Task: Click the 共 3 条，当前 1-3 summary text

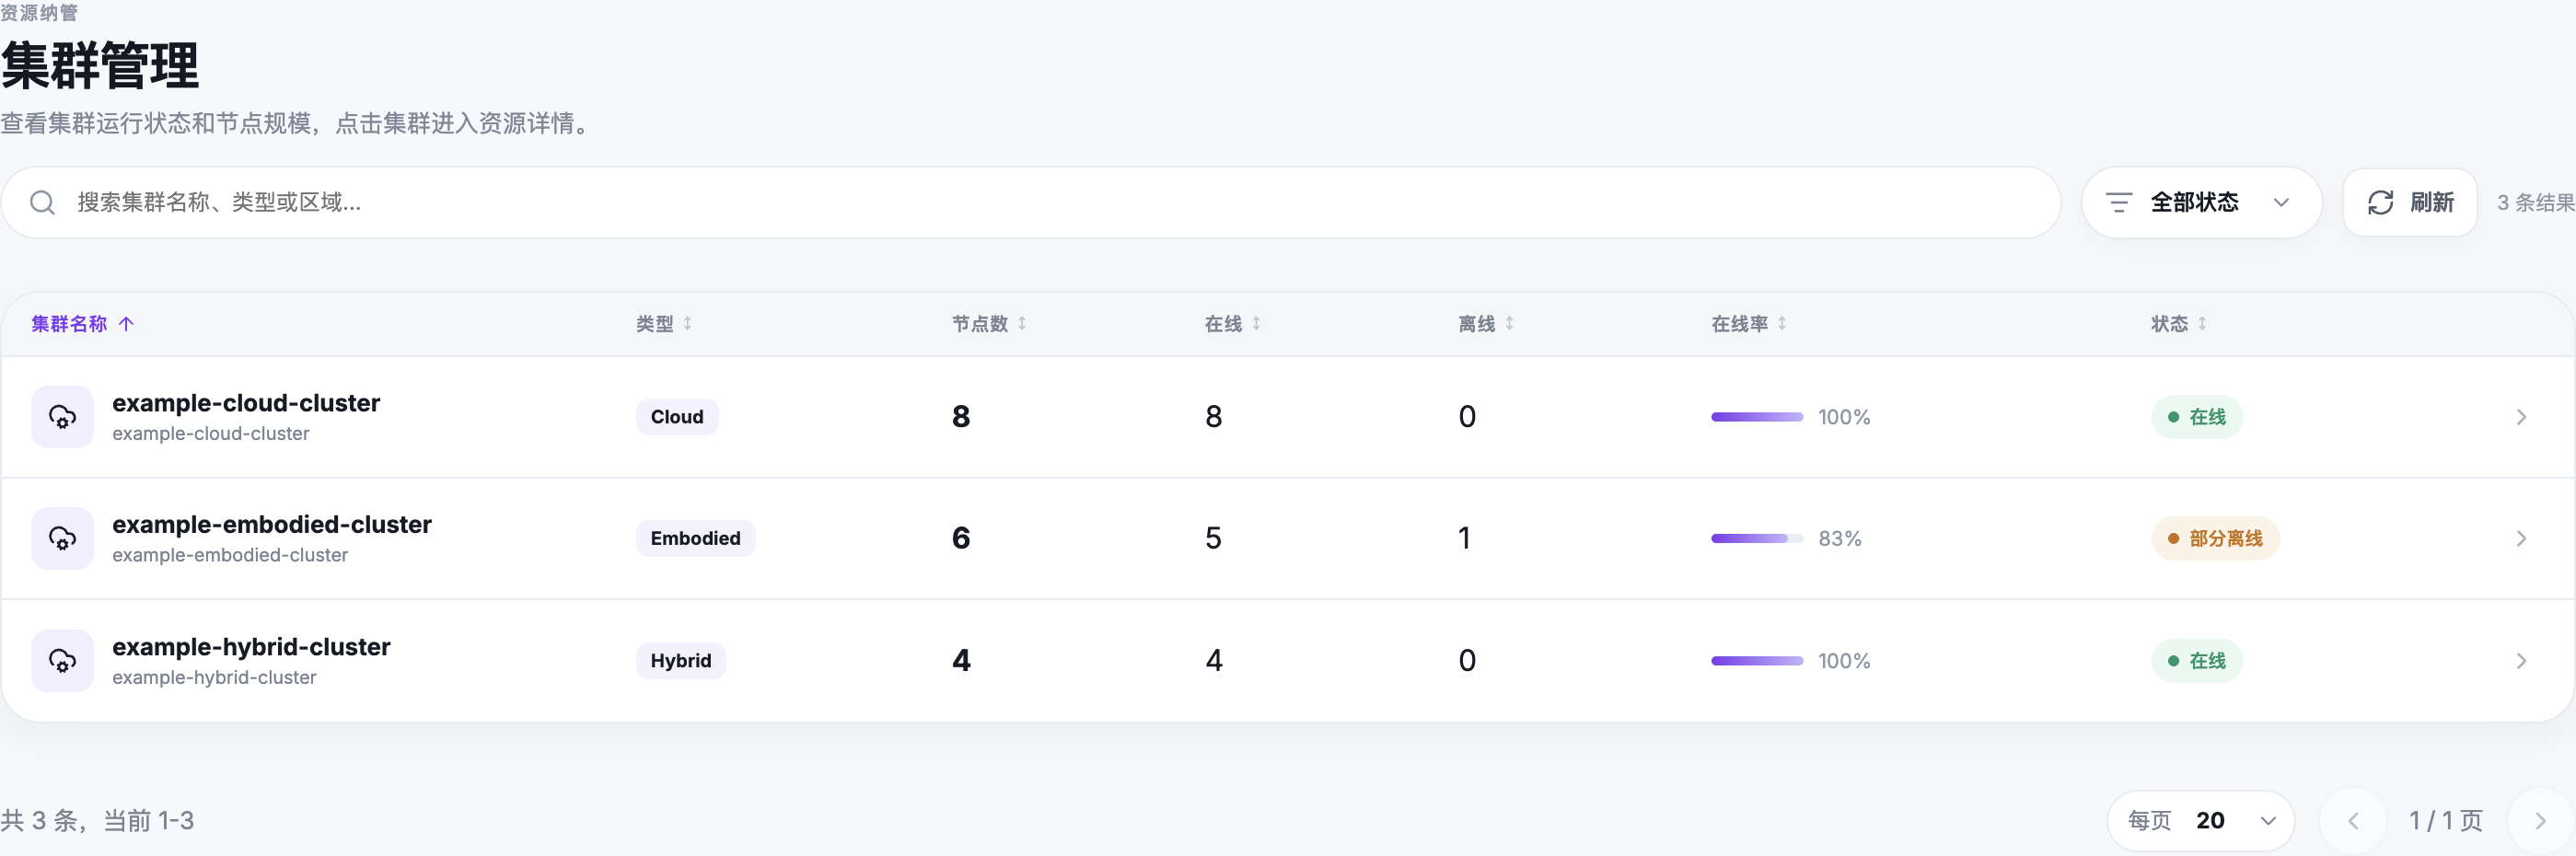Action: coord(97,821)
